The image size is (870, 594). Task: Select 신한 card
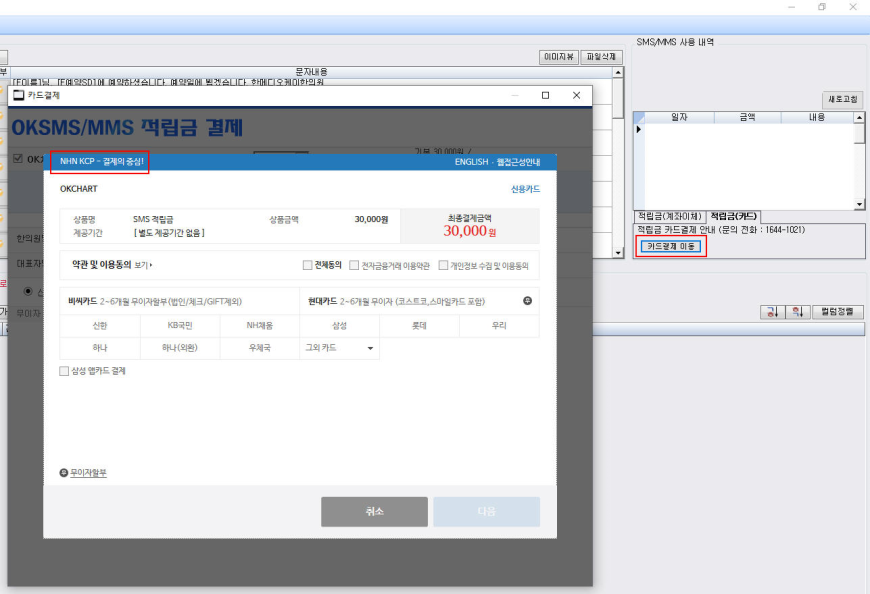pyautogui.click(x=100, y=326)
